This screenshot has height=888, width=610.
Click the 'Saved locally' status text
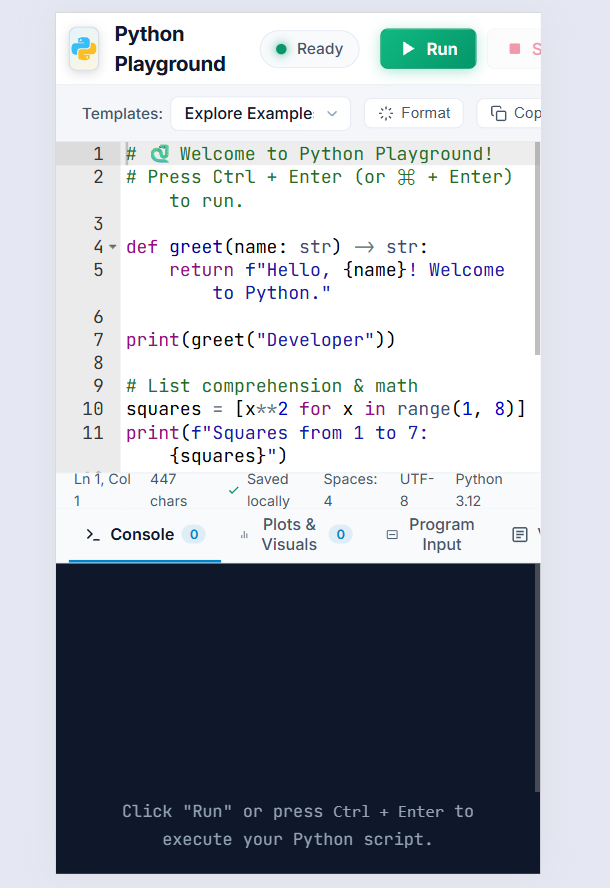268,490
